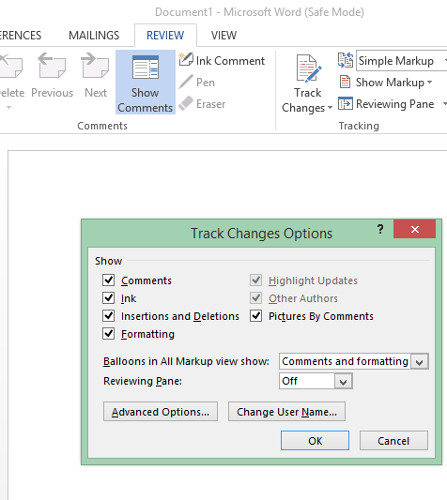Toggle the Show Comments button
Viewport: 447px width, 500px height.
pyautogui.click(x=145, y=82)
